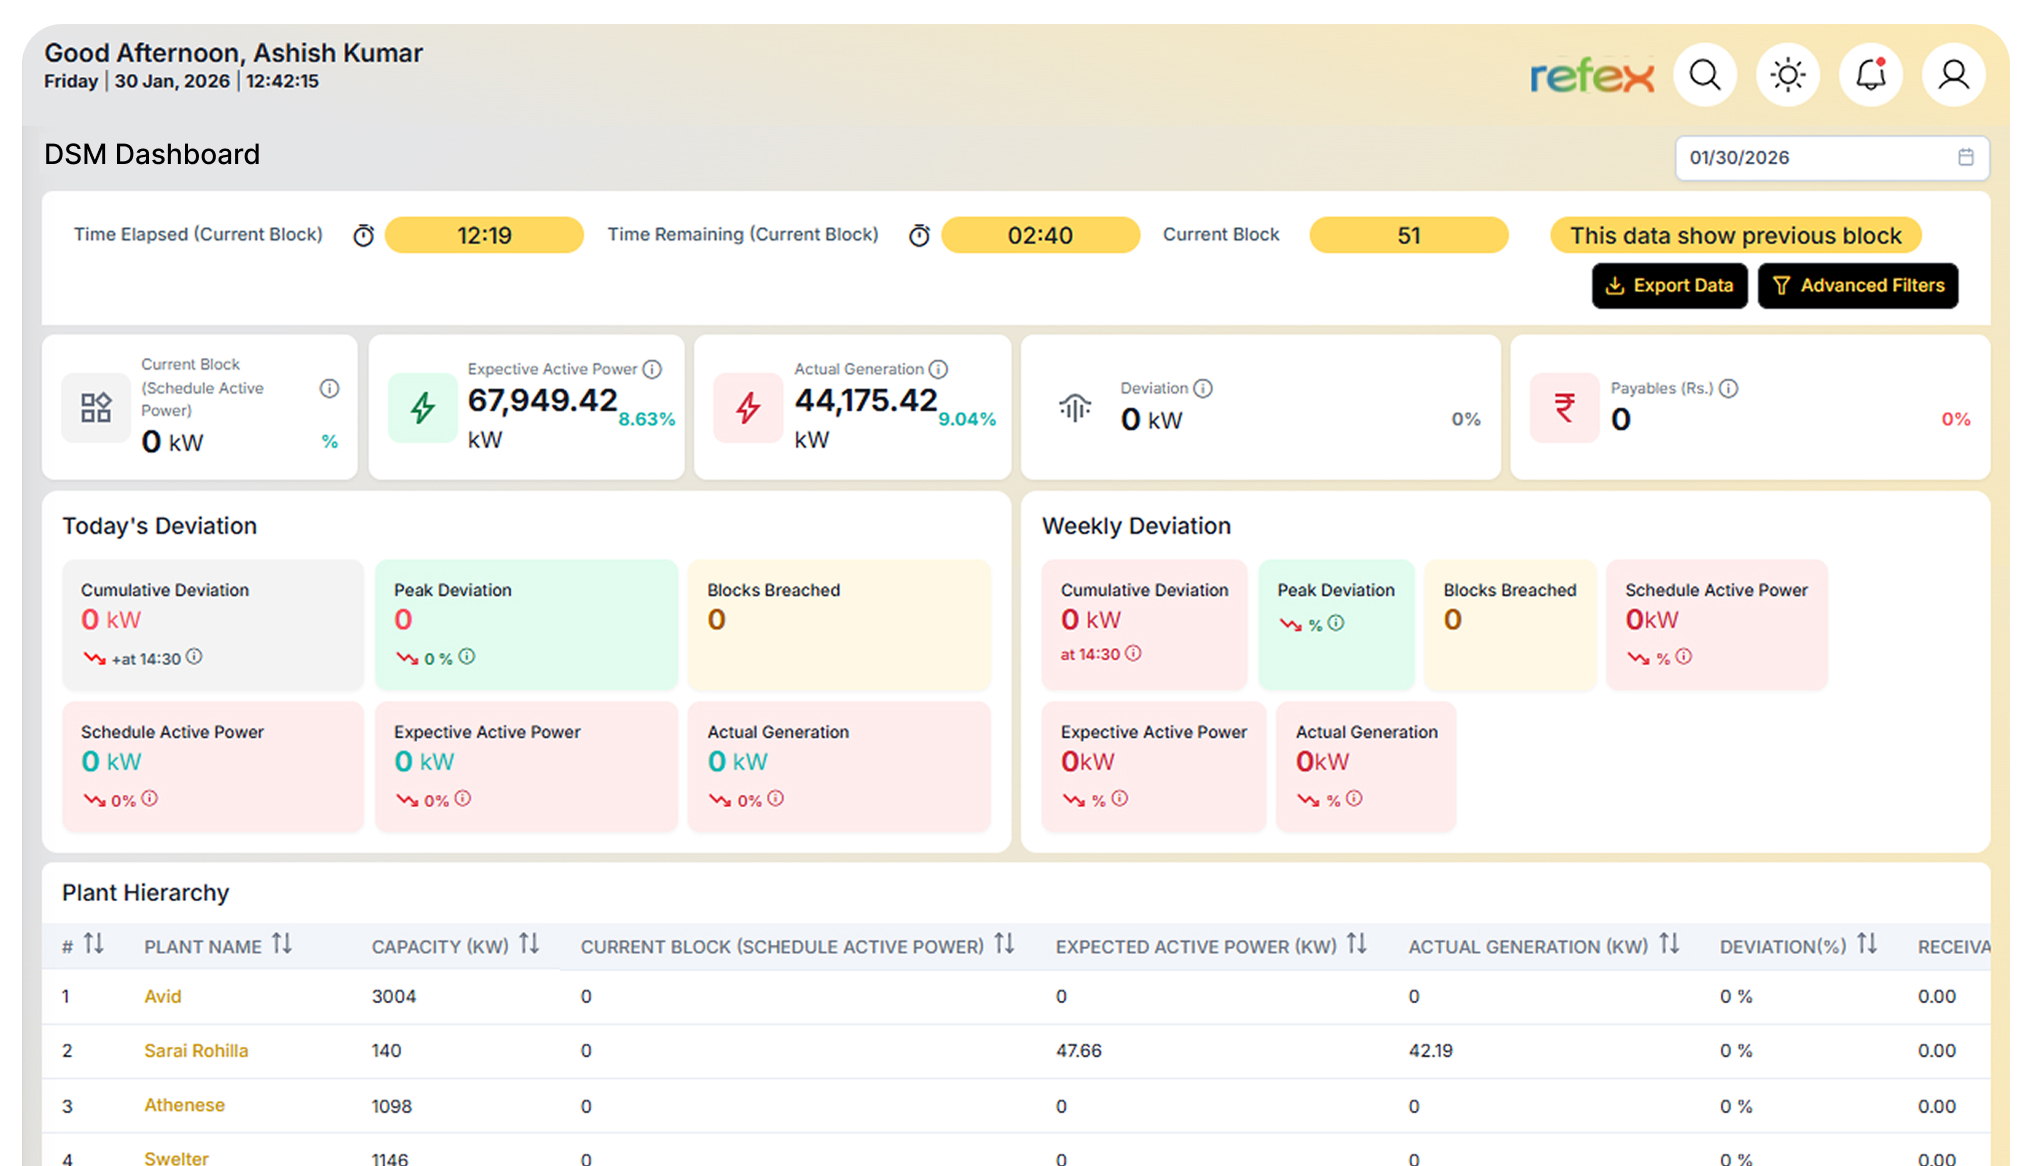This screenshot has height=1166, width=2032.
Task: Open the Sarai Rohilla plant link
Action: [195, 1051]
